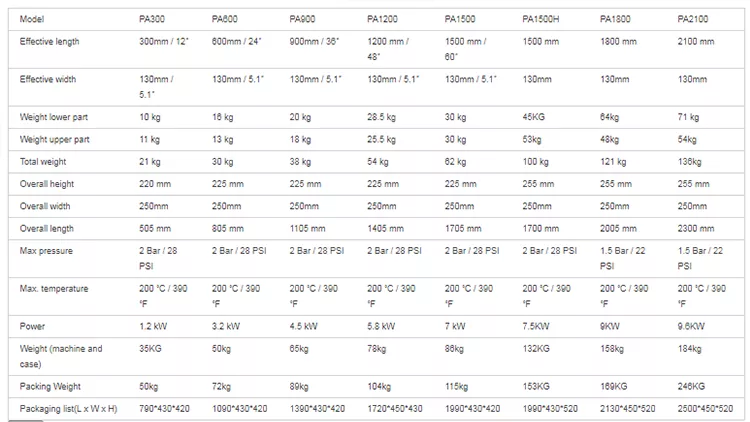Click the Effective length row label
Image resolution: width=750 pixels, height=422 pixels.
49,42
